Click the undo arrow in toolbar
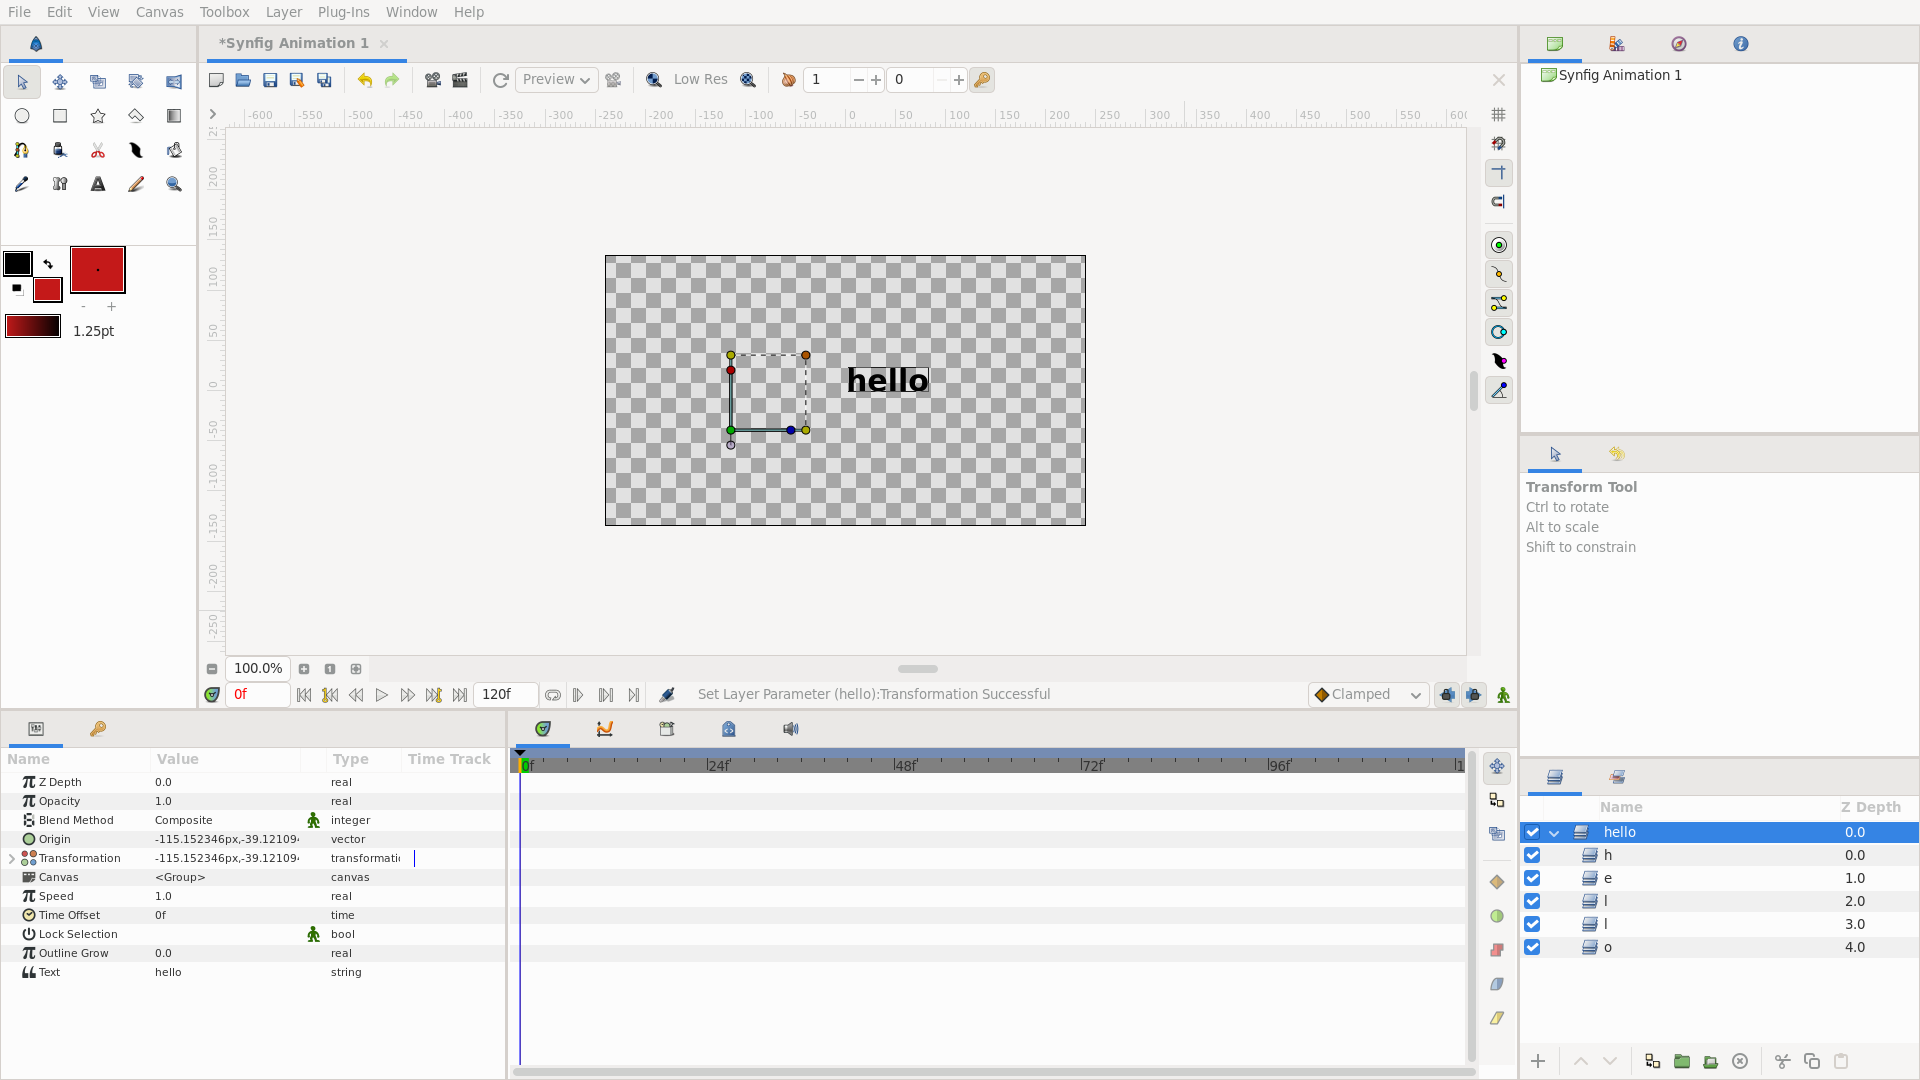Image resolution: width=1920 pixels, height=1080 pixels. [365, 80]
